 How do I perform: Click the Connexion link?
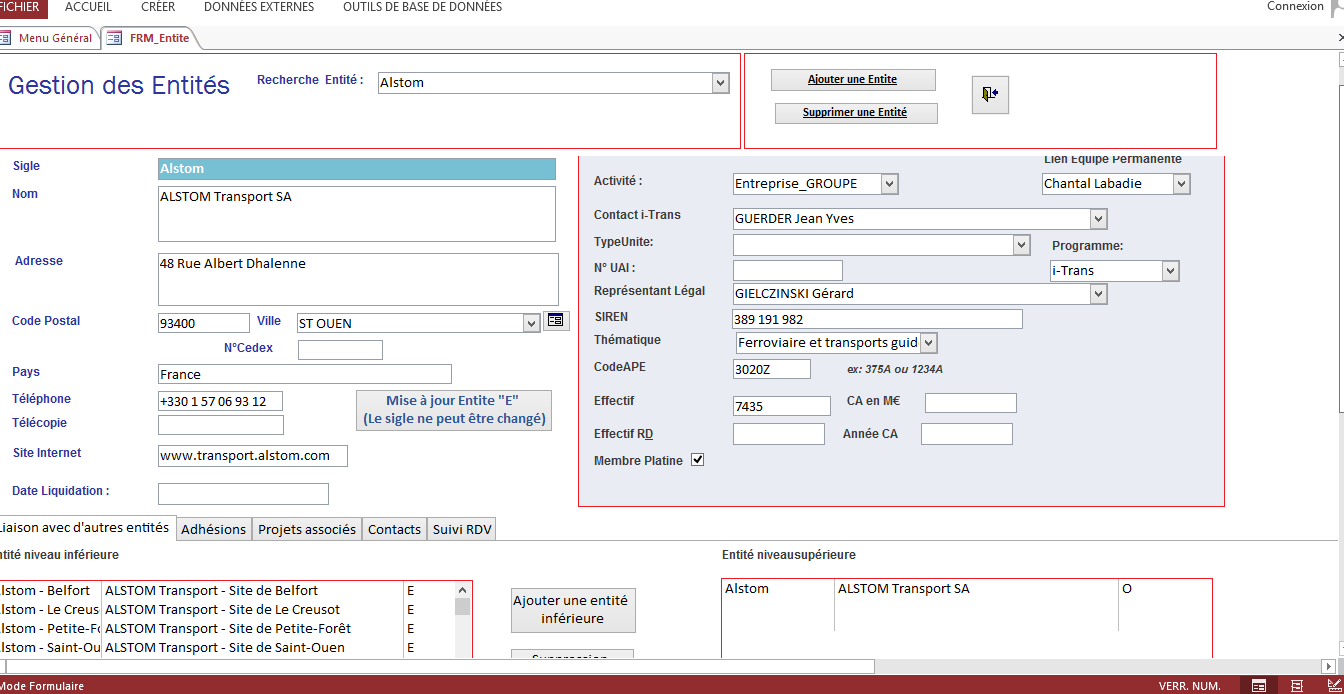tap(1295, 7)
